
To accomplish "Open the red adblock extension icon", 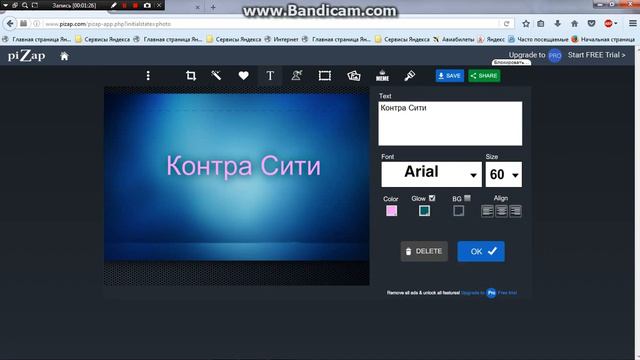I will coord(609,24).
